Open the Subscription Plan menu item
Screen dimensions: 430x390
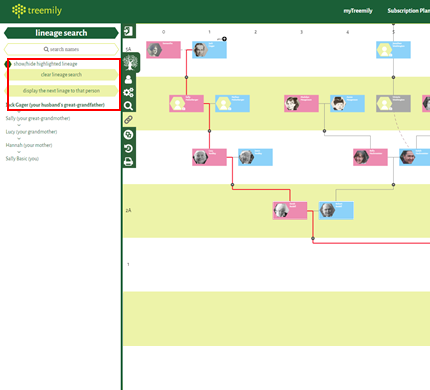[408, 11]
